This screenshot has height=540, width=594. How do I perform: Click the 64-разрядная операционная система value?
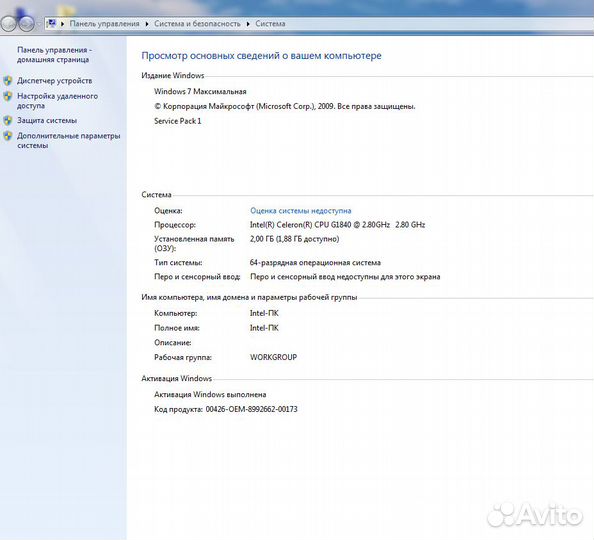[315, 263]
